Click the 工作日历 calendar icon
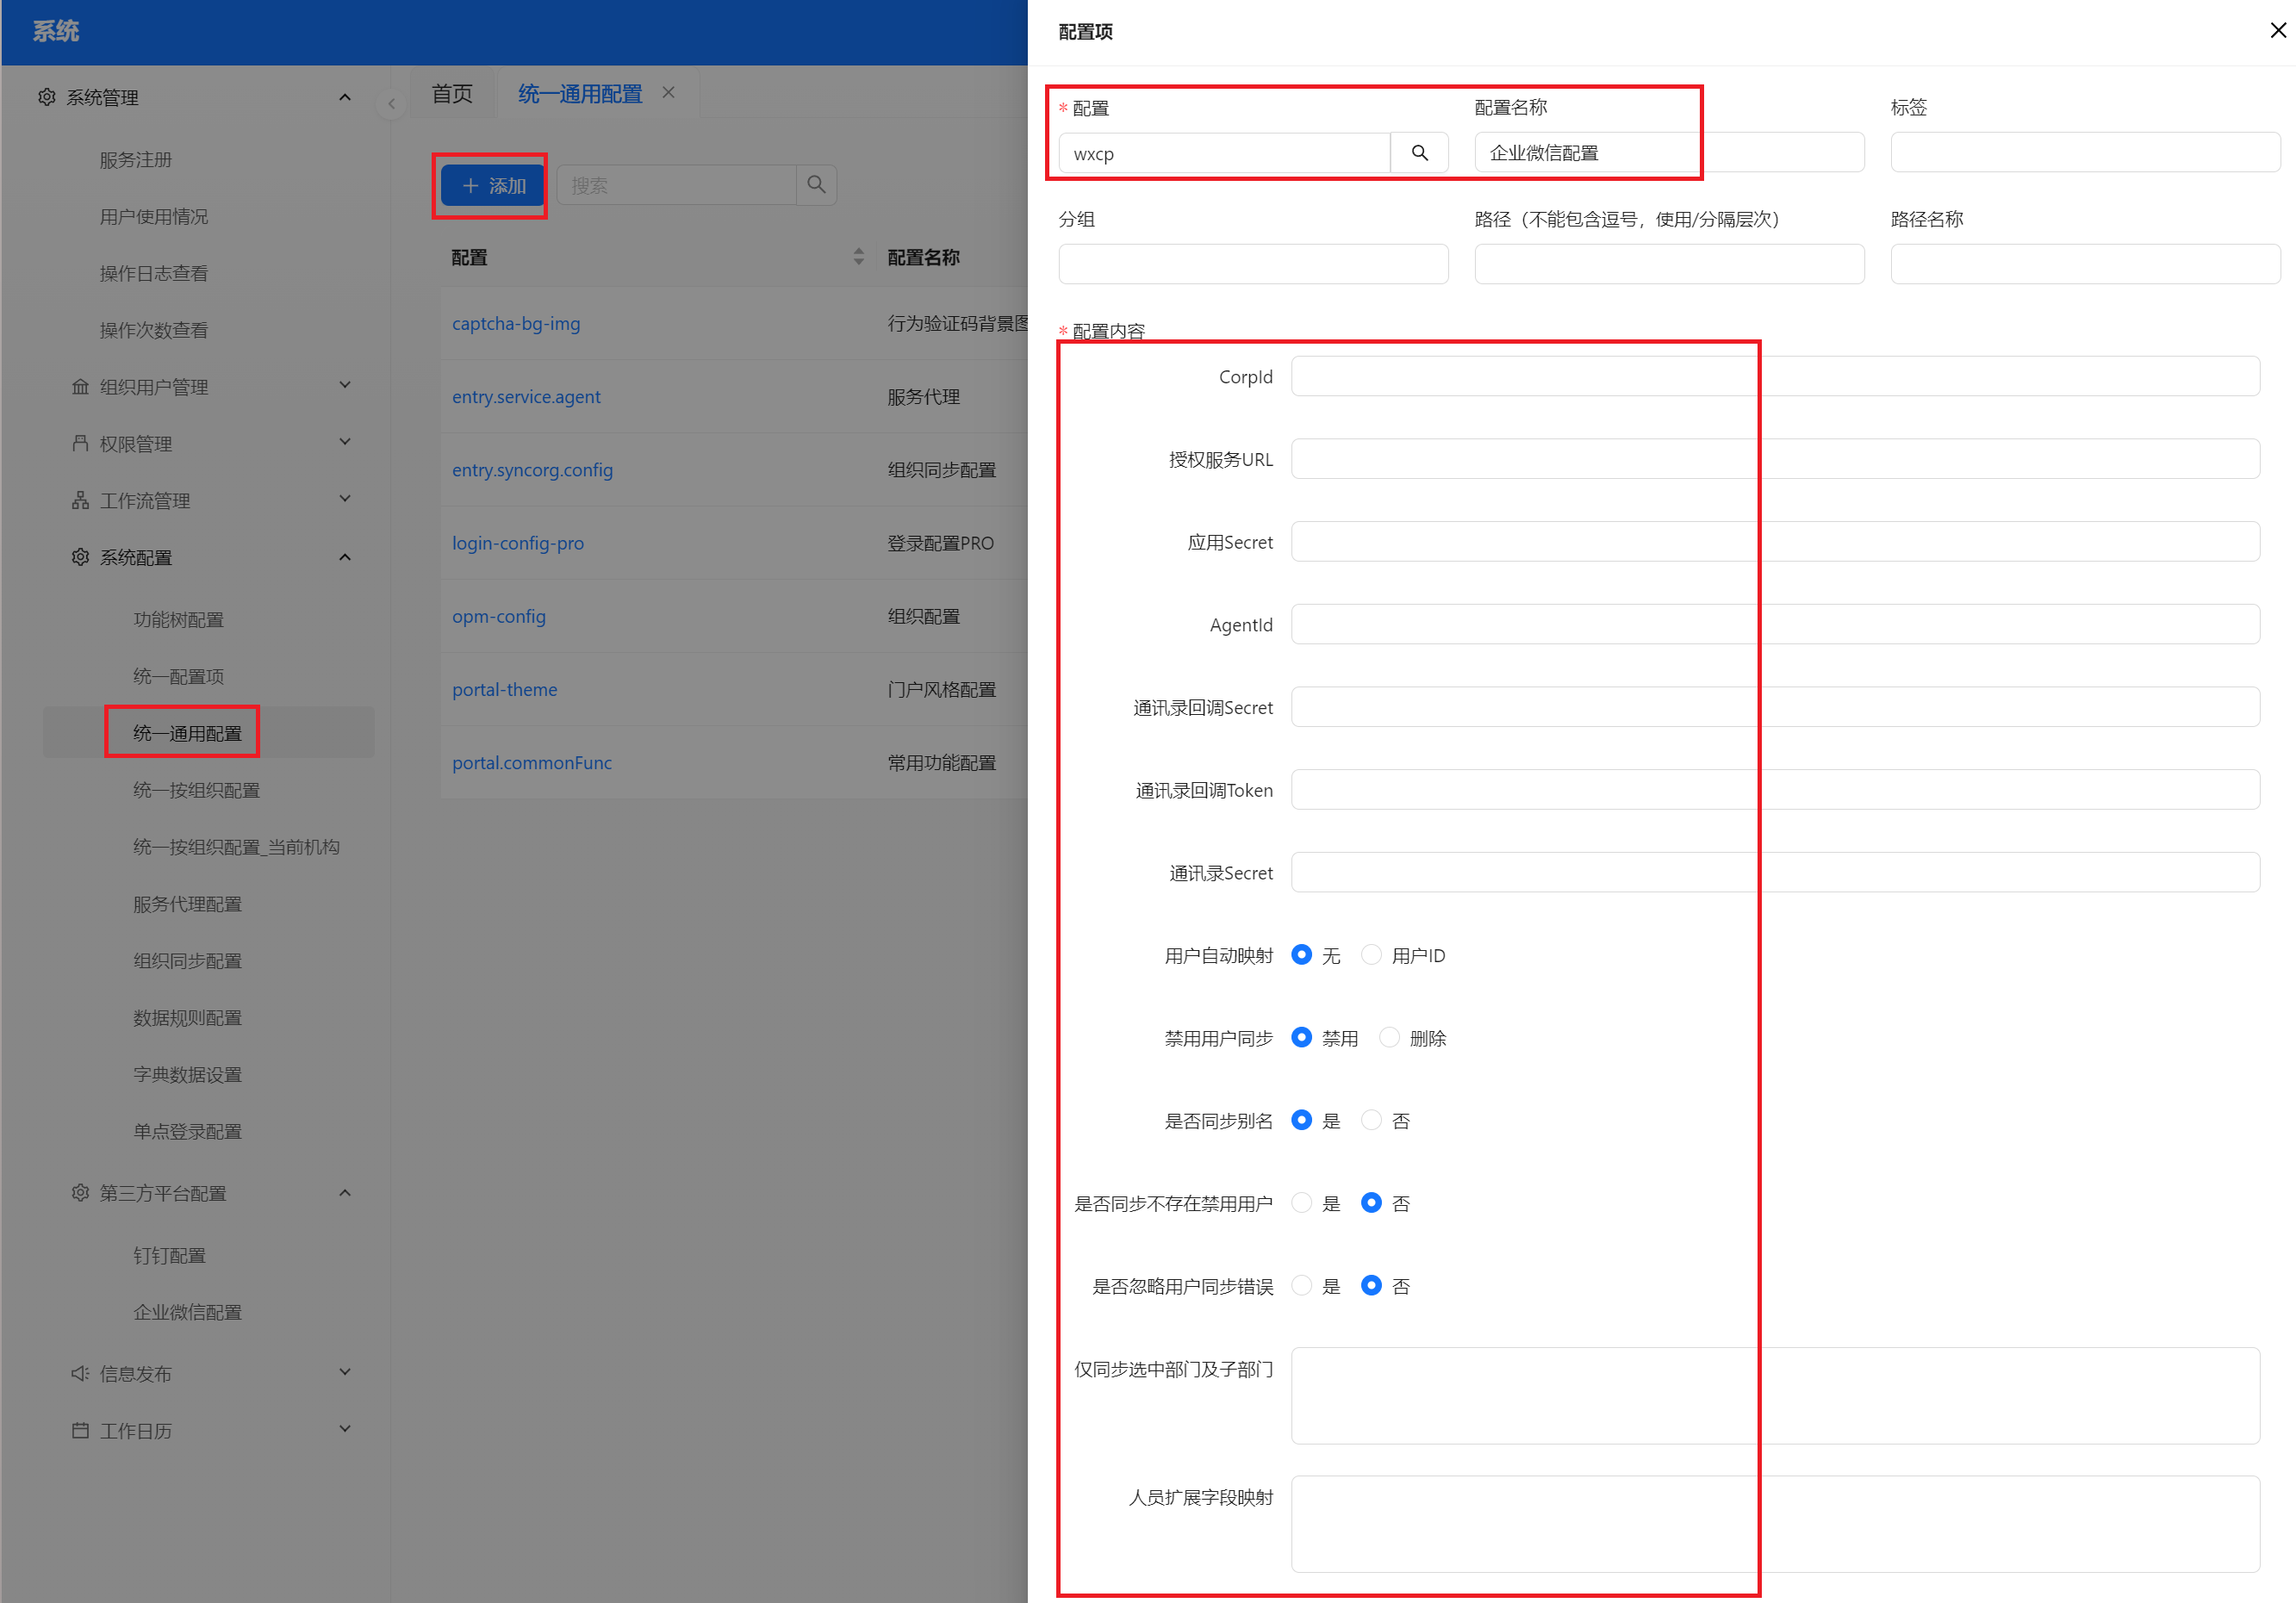2296x1603 pixels. [80, 1430]
